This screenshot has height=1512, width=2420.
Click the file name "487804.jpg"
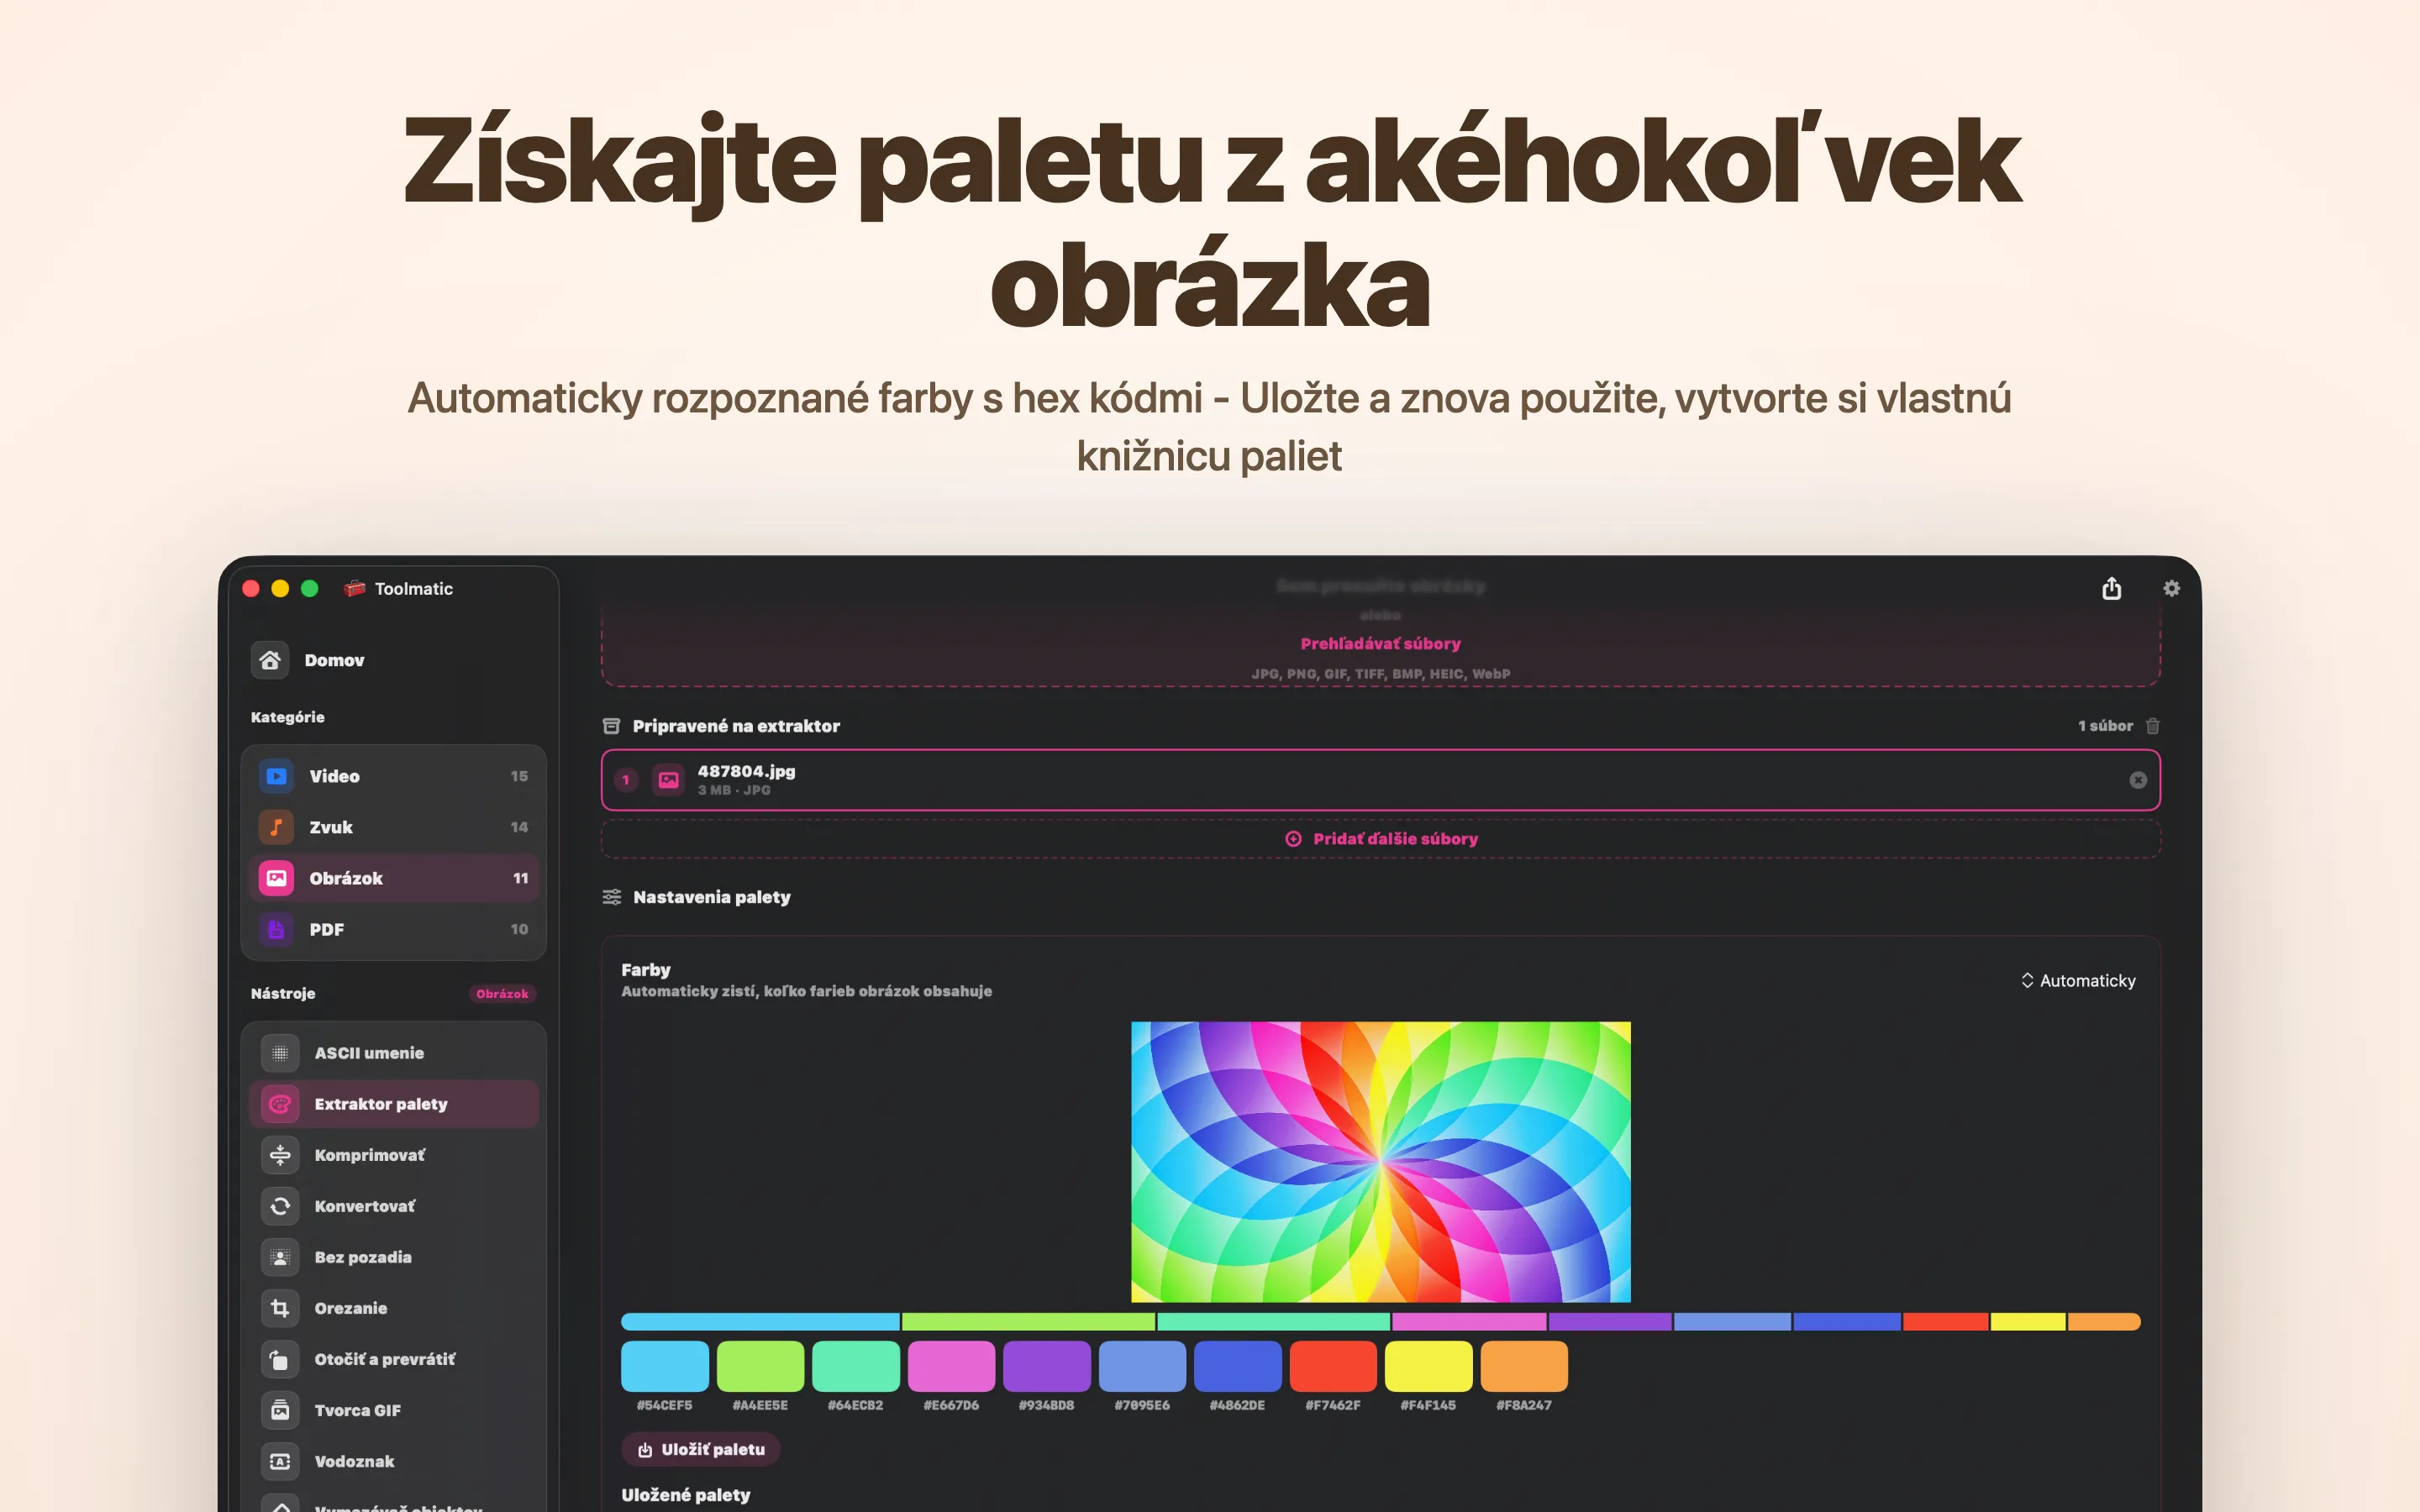pyautogui.click(x=746, y=771)
